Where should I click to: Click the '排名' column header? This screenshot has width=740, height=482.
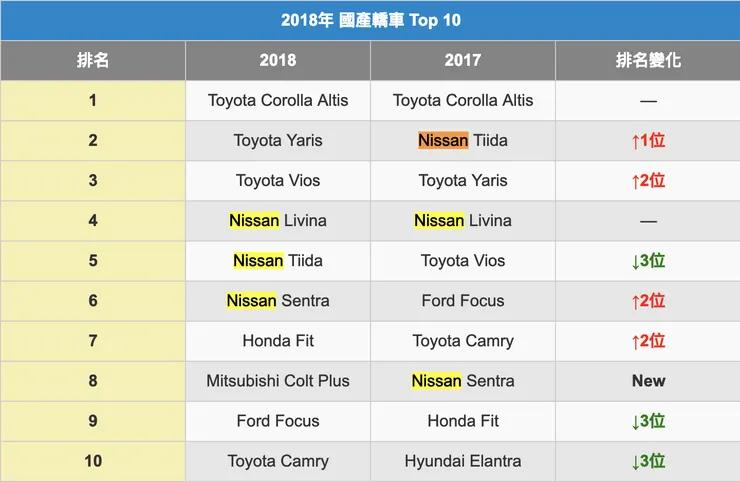[93, 60]
